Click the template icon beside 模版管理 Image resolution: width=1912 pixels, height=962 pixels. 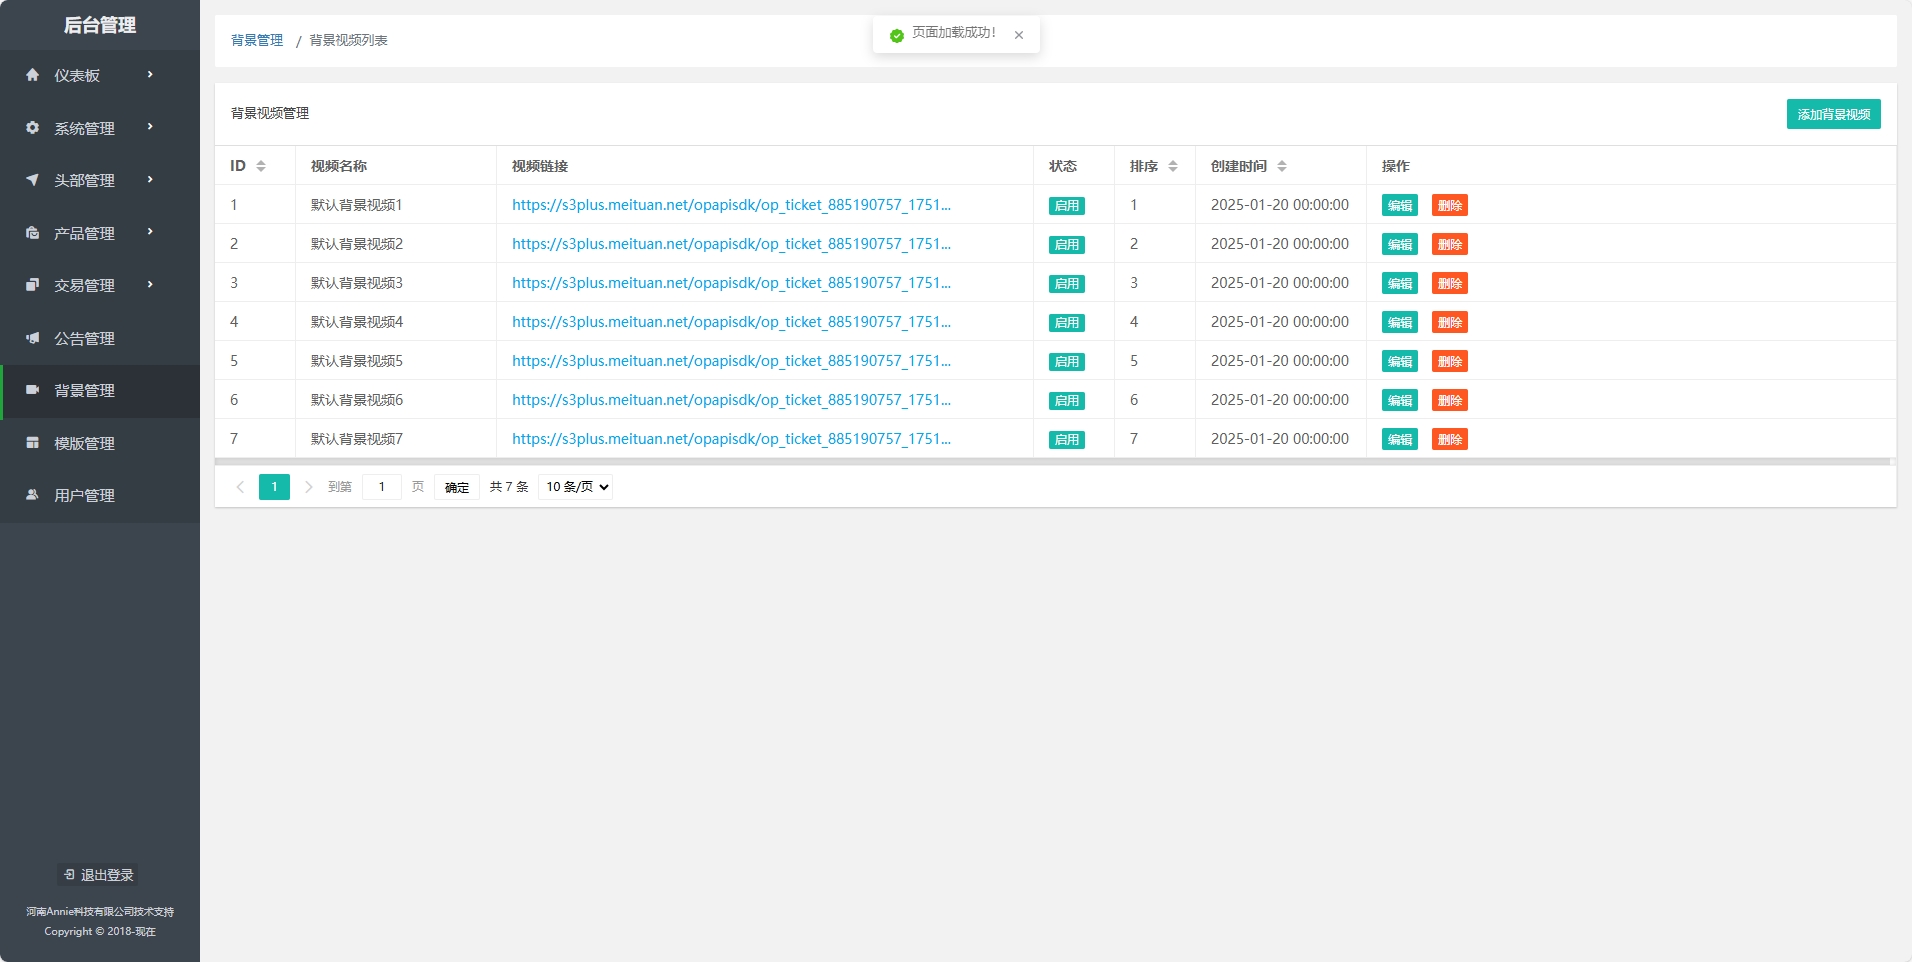[32, 443]
